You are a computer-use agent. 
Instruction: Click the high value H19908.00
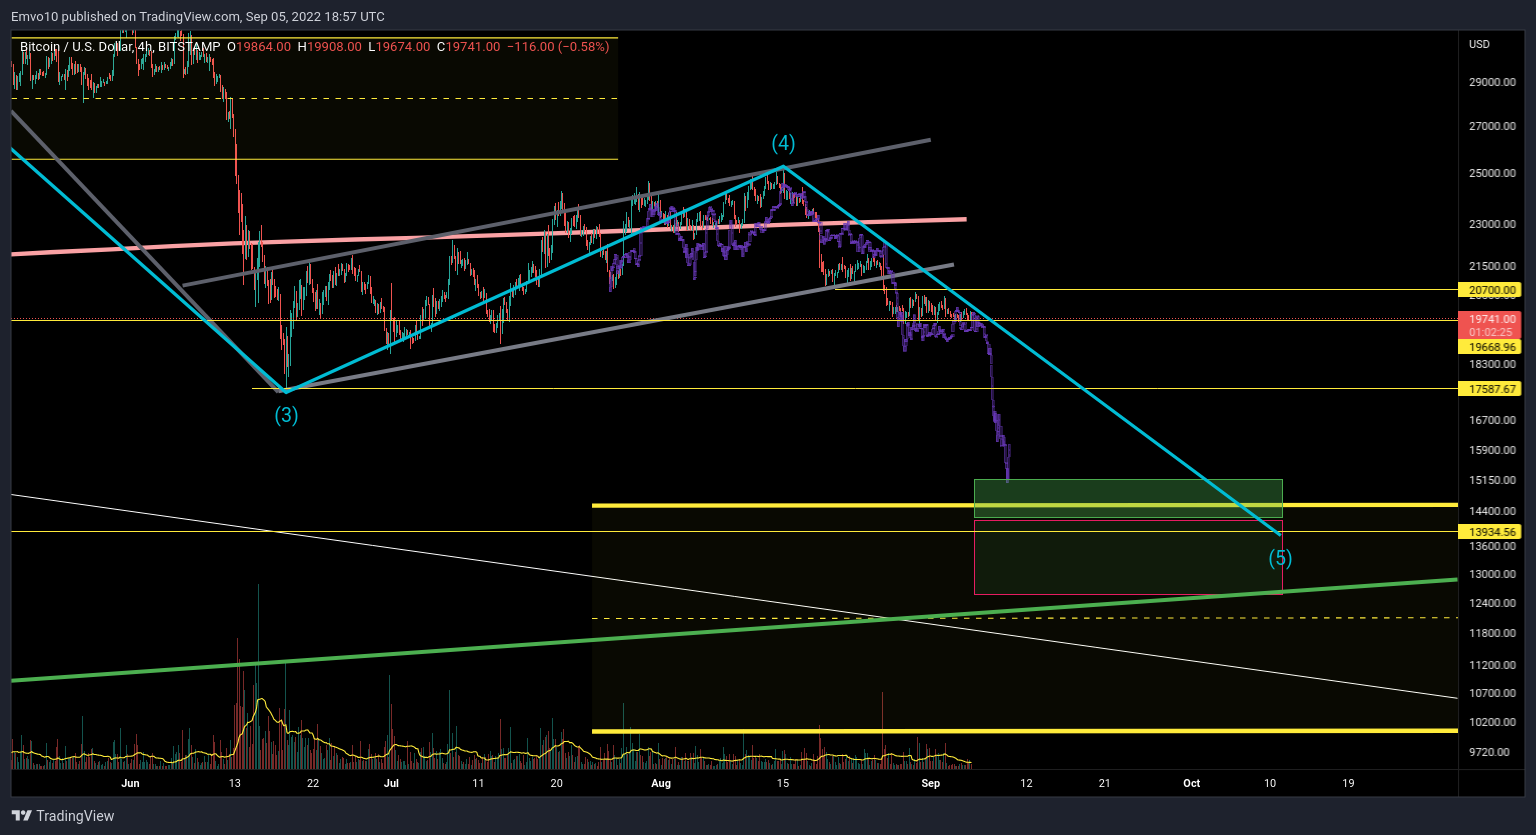pyautogui.click(x=330, y=46)
